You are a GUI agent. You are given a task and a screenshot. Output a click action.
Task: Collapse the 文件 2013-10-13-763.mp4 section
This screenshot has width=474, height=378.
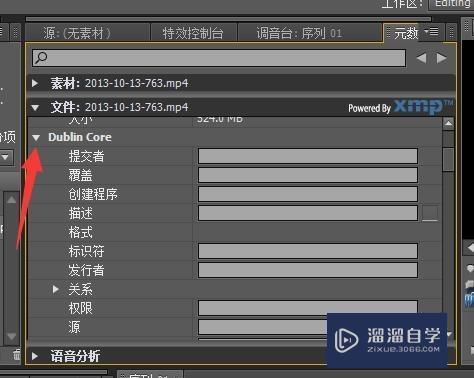pos(35,107)
